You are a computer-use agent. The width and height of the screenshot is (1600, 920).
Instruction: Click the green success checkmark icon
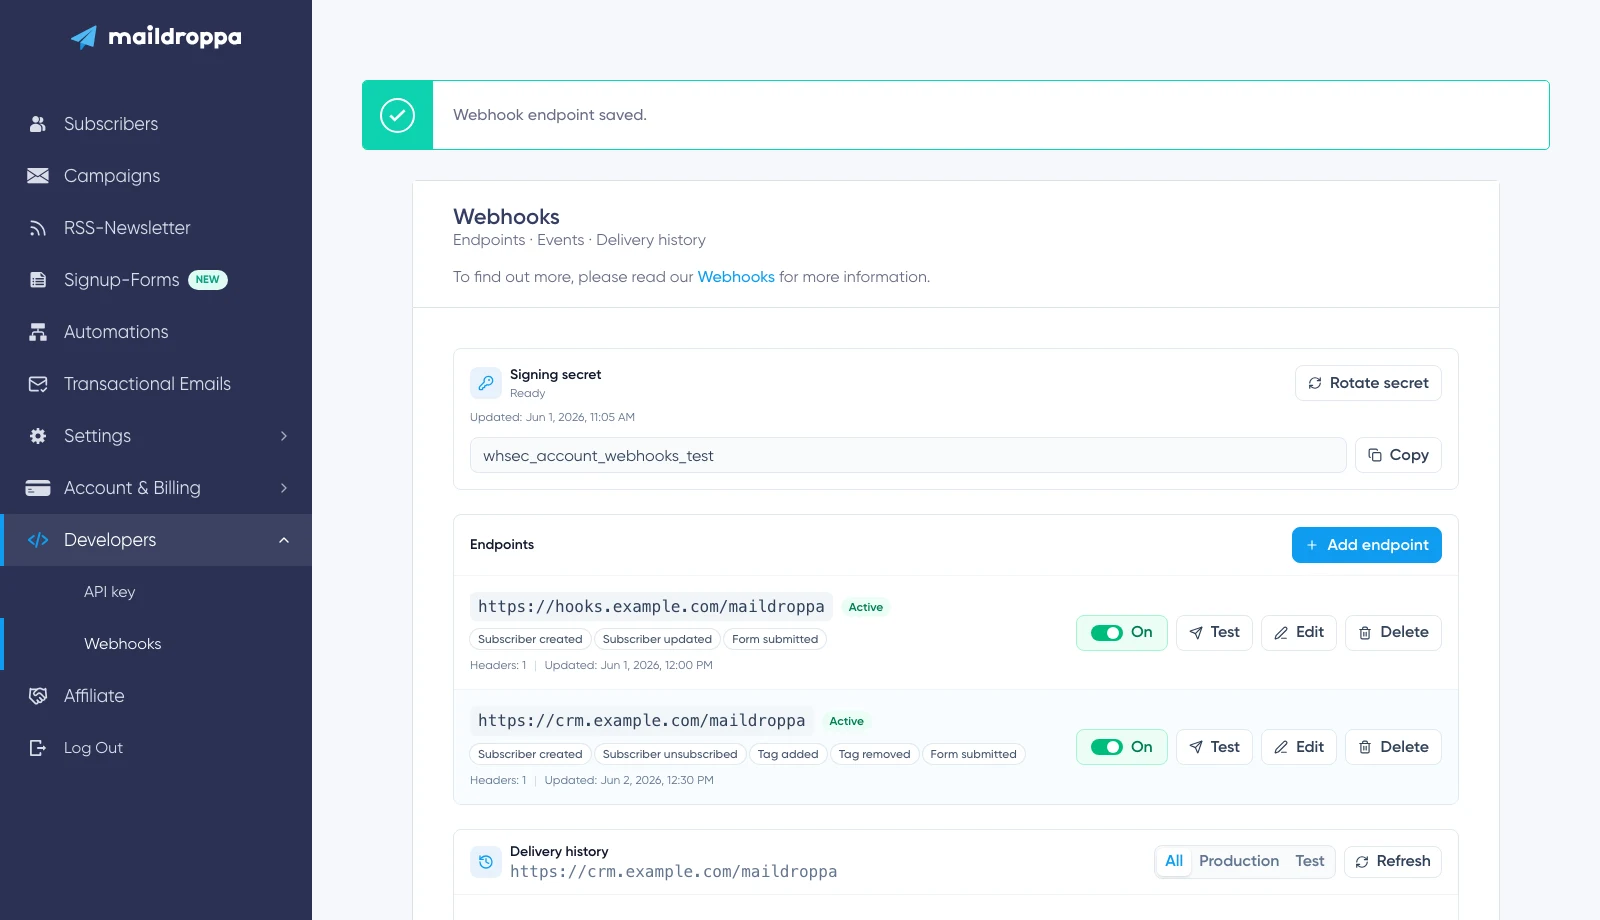tap(397, 115)
